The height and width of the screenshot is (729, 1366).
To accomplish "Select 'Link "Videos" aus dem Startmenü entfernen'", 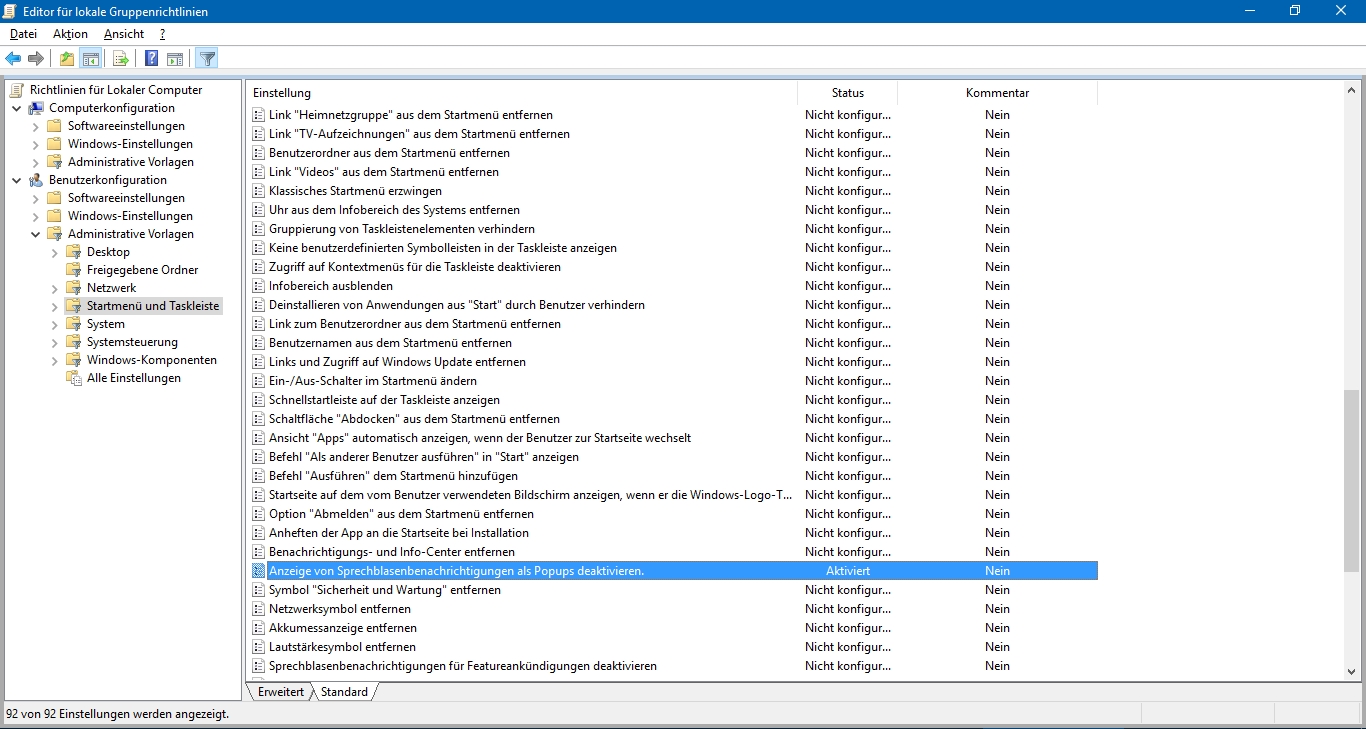I will click(x=384, y=172).
